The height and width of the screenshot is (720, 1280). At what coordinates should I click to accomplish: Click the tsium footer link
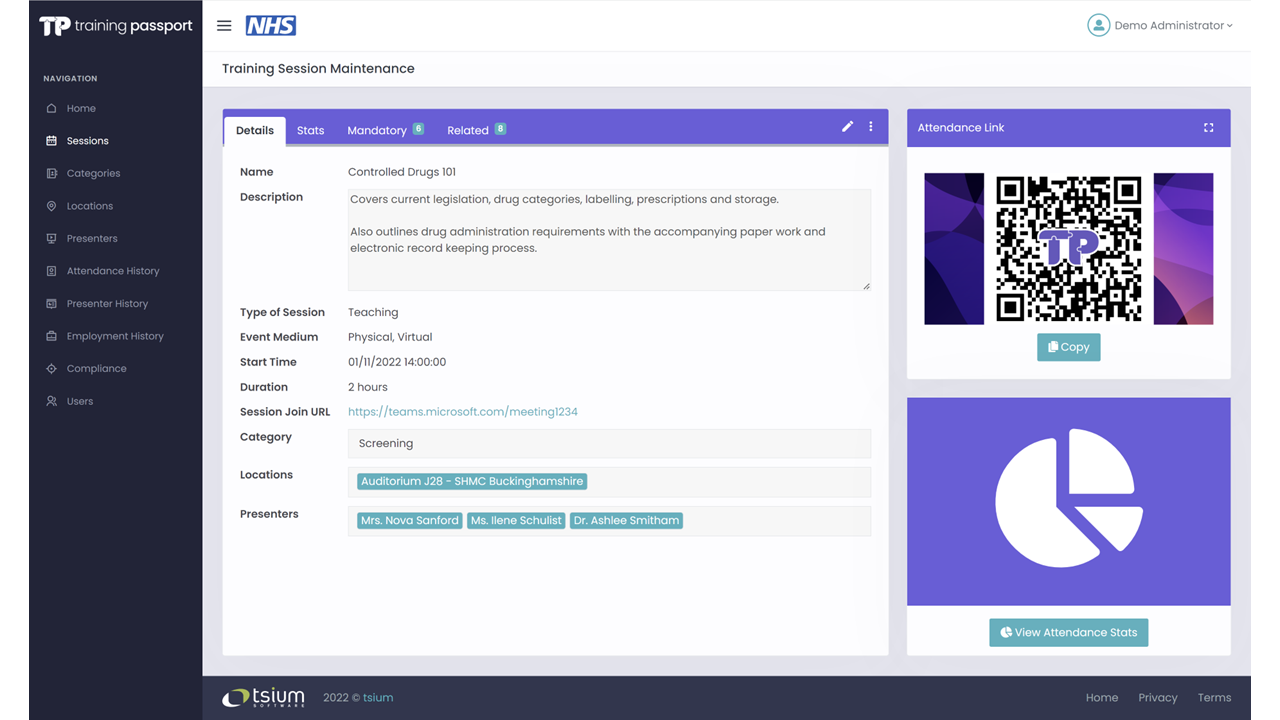(x=378, y=698)
